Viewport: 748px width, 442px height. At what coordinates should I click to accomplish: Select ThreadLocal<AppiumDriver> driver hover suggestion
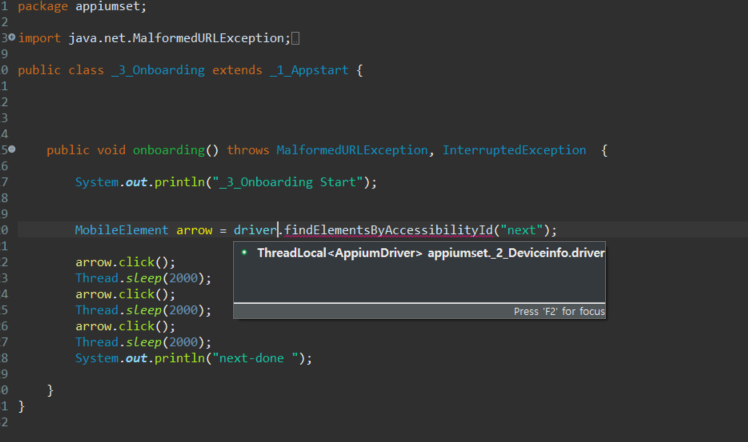431,253
